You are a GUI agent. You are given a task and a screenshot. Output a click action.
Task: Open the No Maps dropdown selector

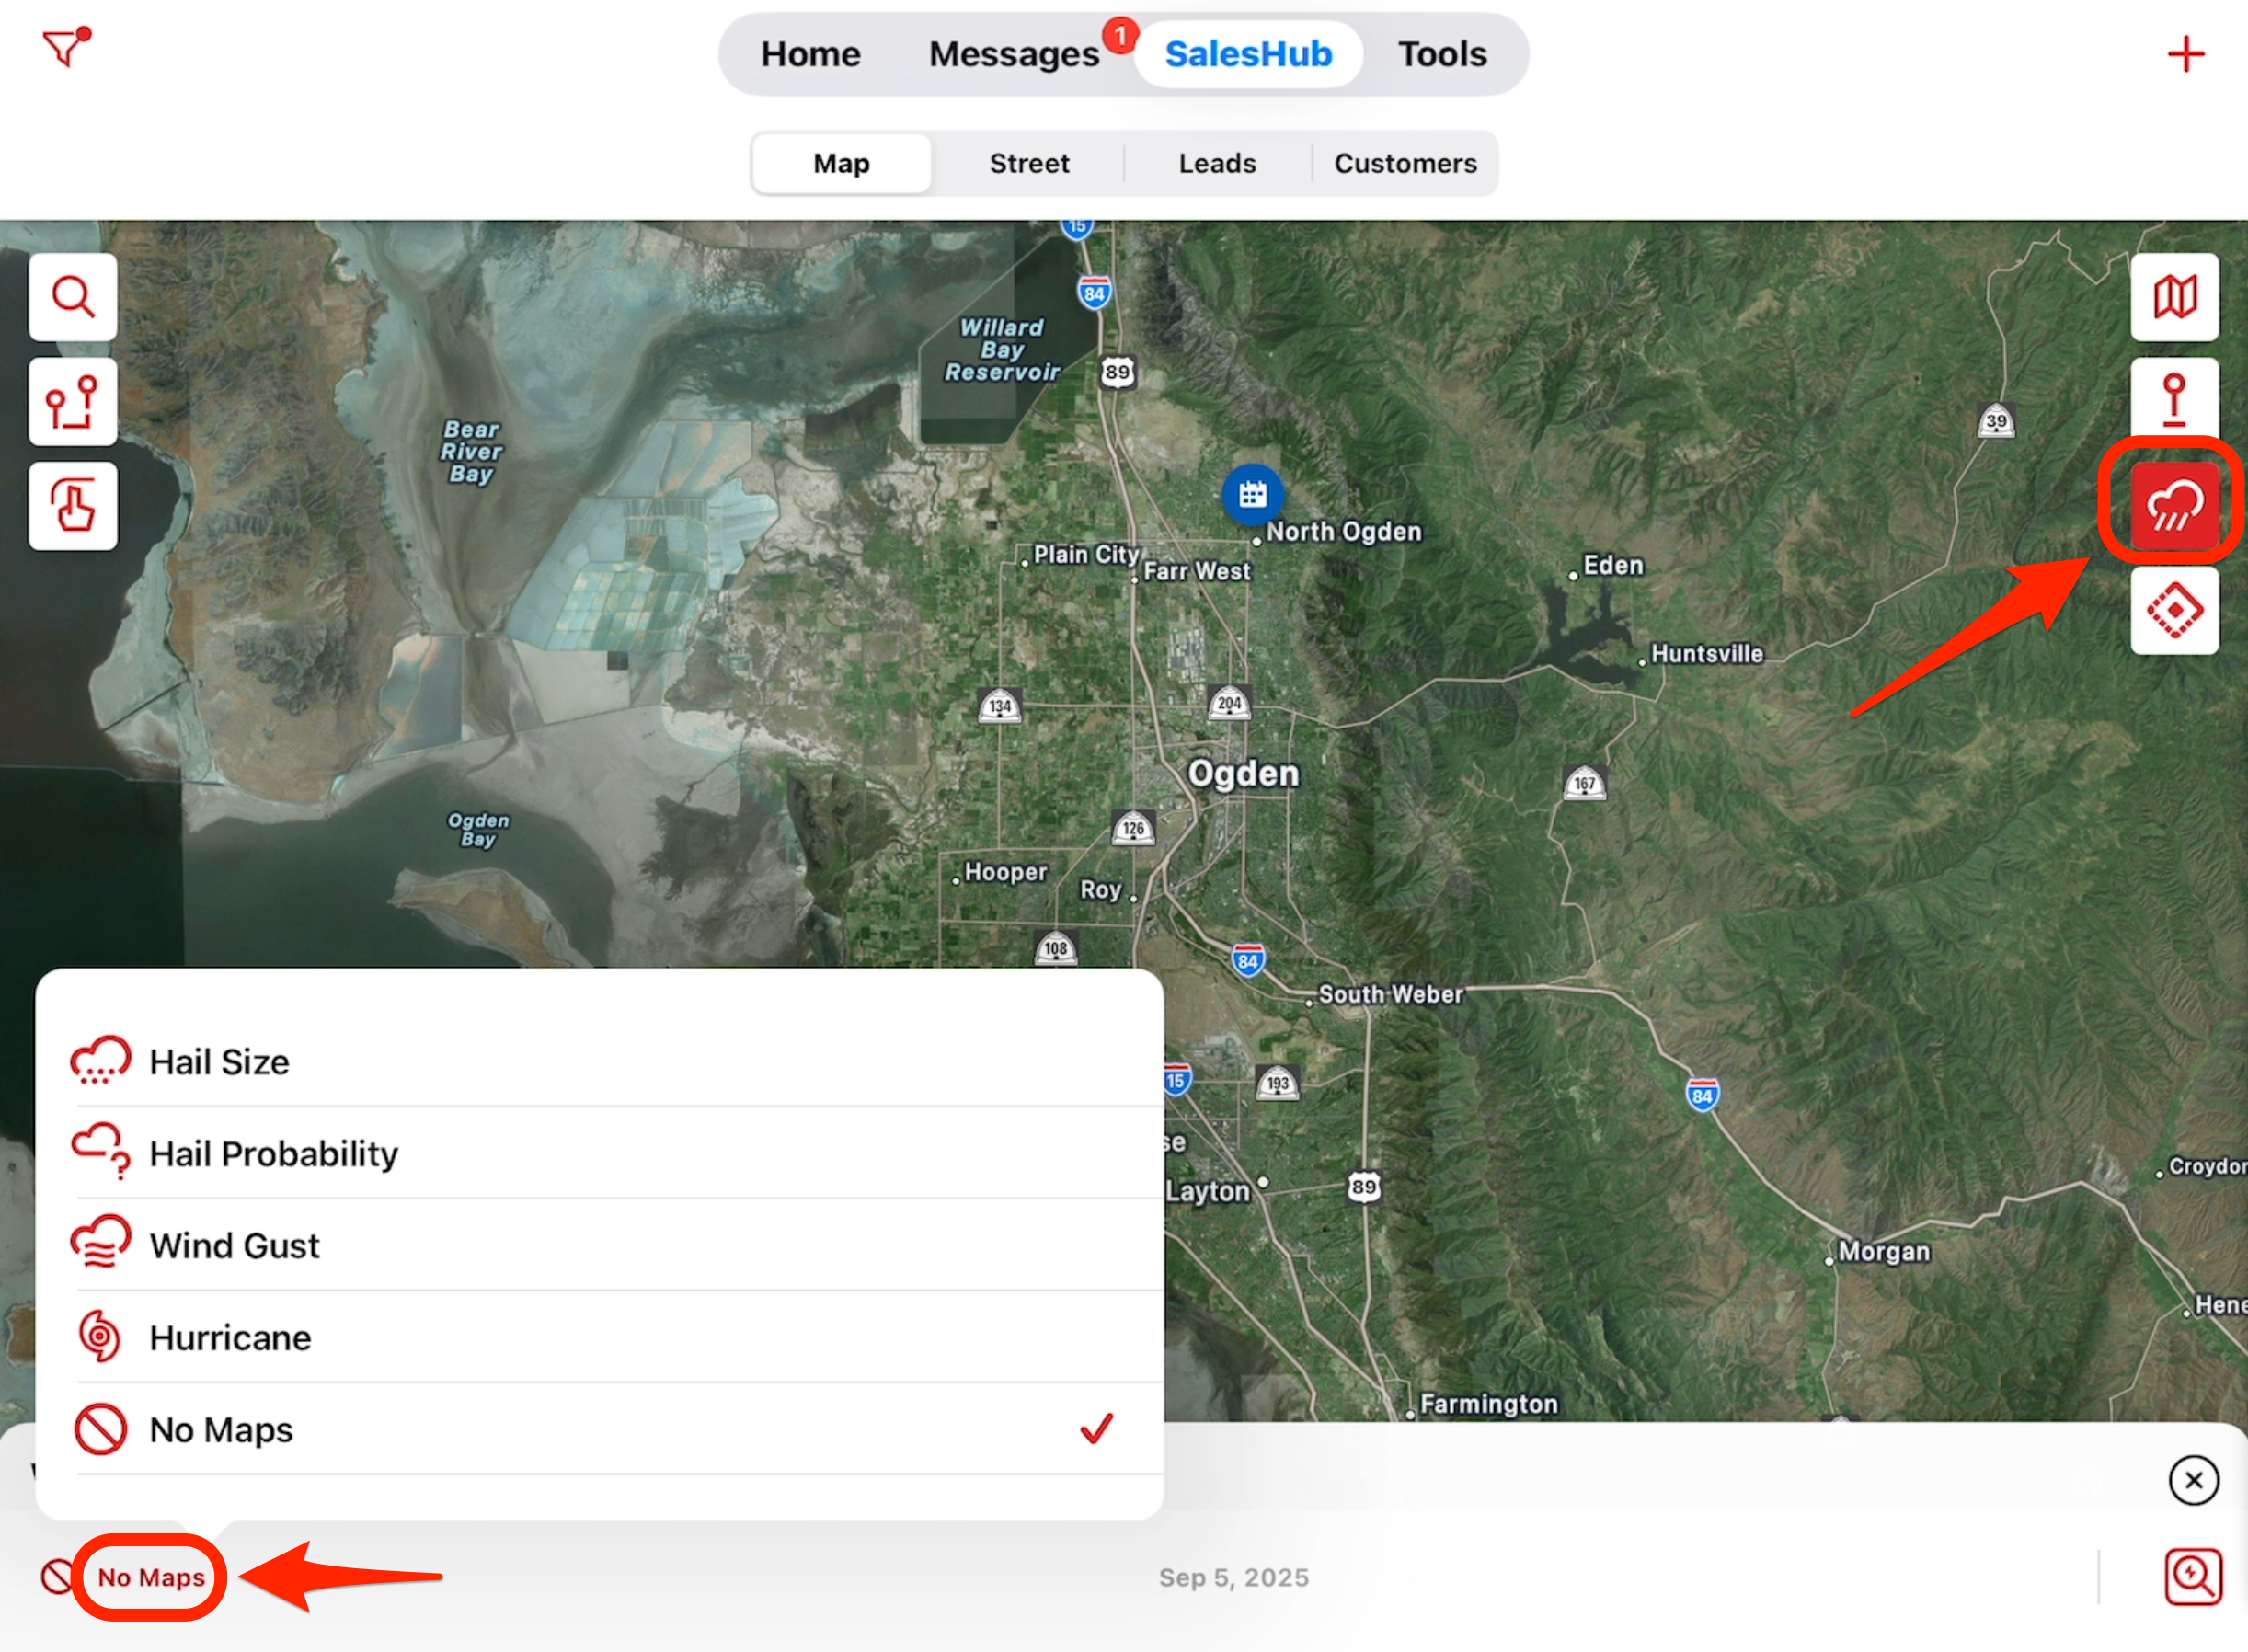tap(151, 1577)
